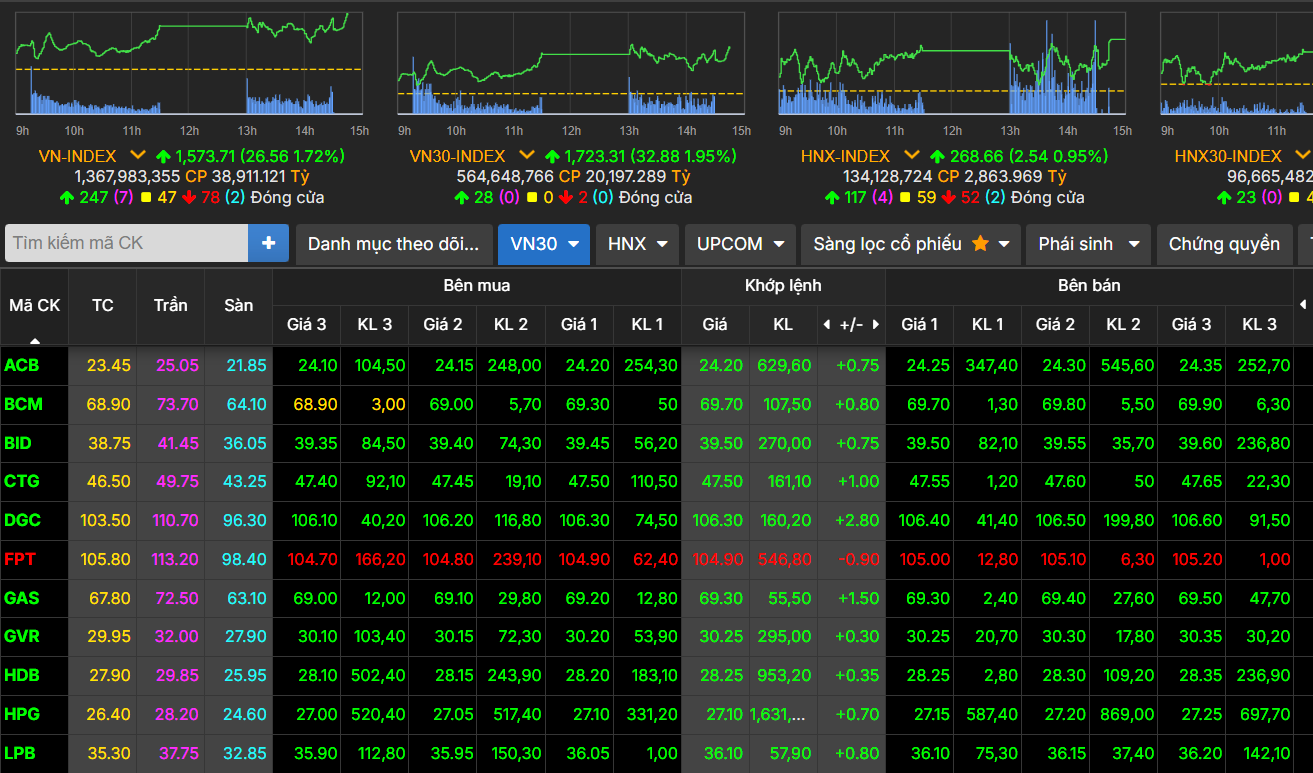
Task: Select DGC stock symbol
Action: pyautogui.click(x=22, y=520)
